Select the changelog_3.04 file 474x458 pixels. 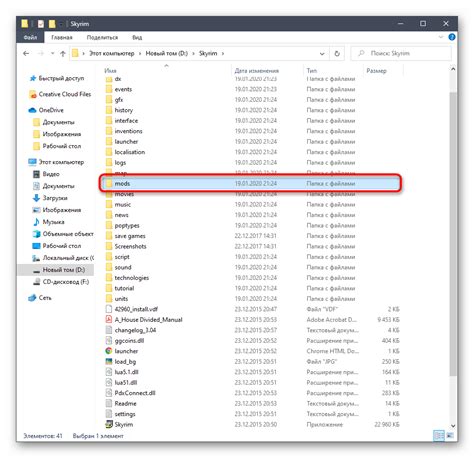pyautogui.click(x=131, y=330)
